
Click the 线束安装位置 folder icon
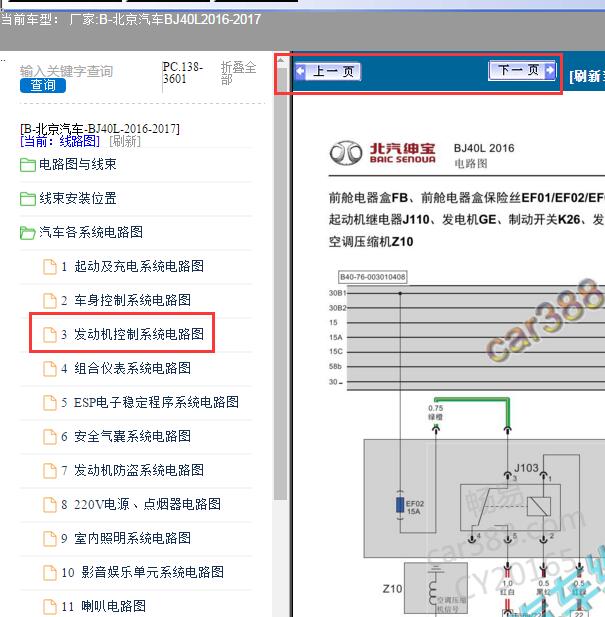tap(28, 199)
